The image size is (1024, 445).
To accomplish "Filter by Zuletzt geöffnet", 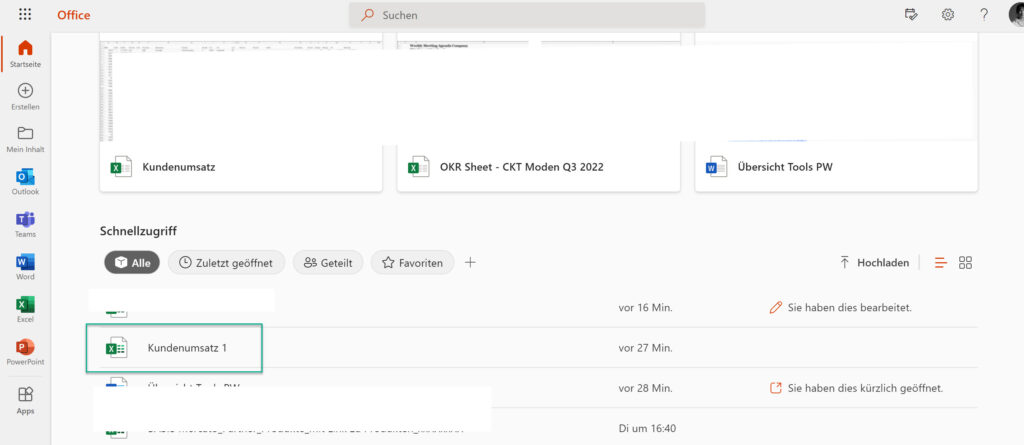I will [x=227, y=263].
